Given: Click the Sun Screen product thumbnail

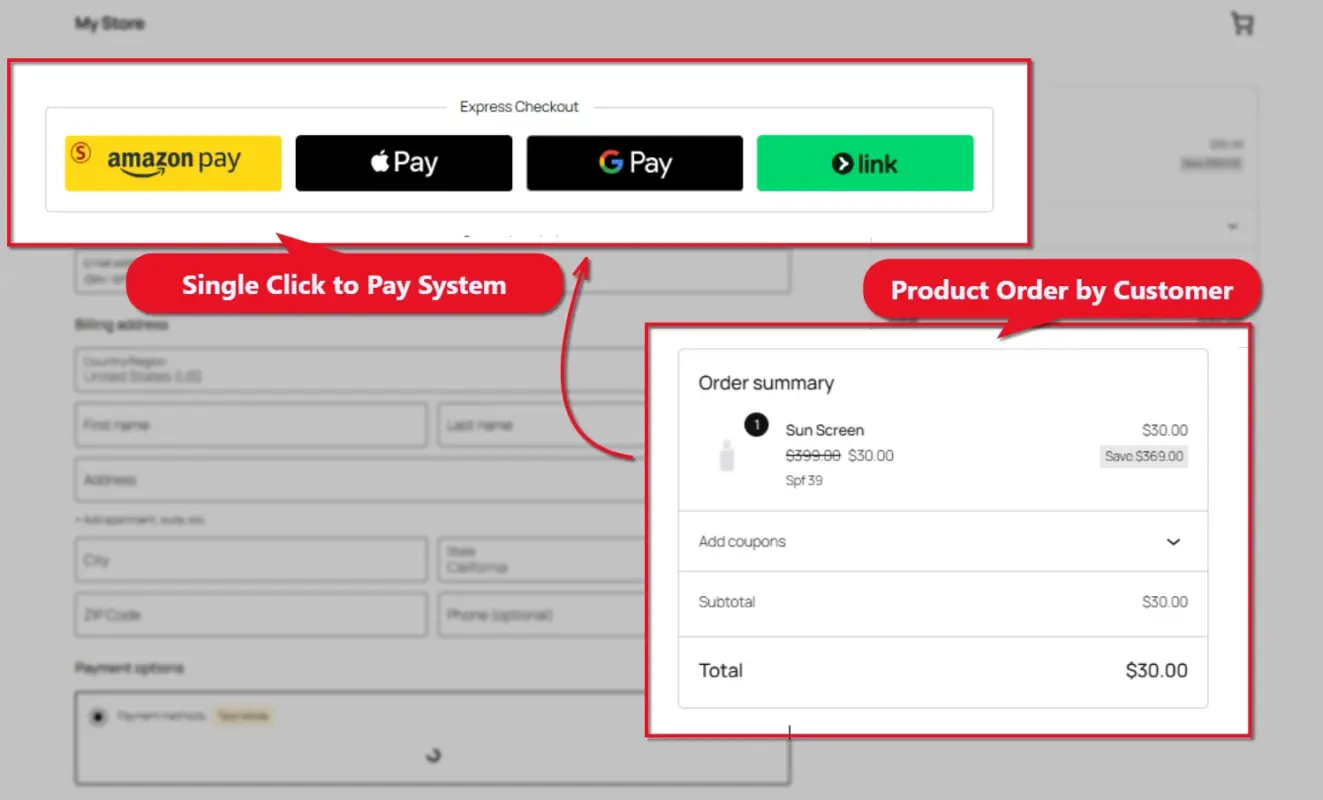Looking at the screenshot, I should pos(727,455).
